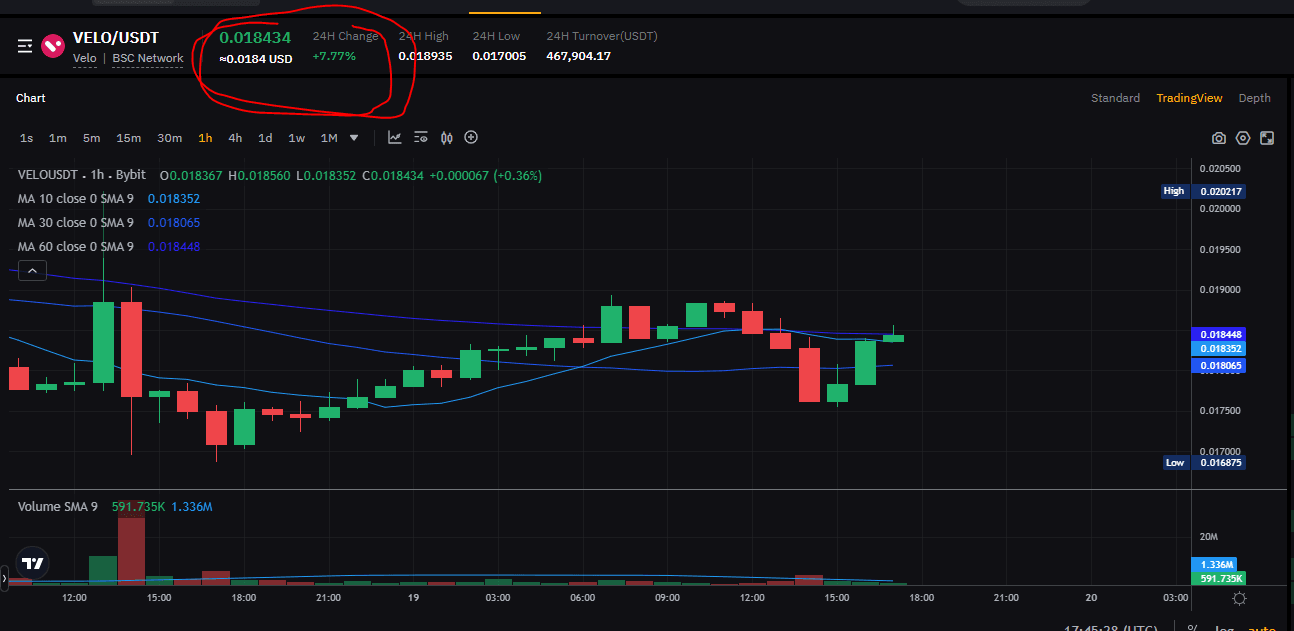The height and width of the screenshot is (631, 1294).
Task: Open chart settings hexagon icon
Action: tap(1243, 138)
